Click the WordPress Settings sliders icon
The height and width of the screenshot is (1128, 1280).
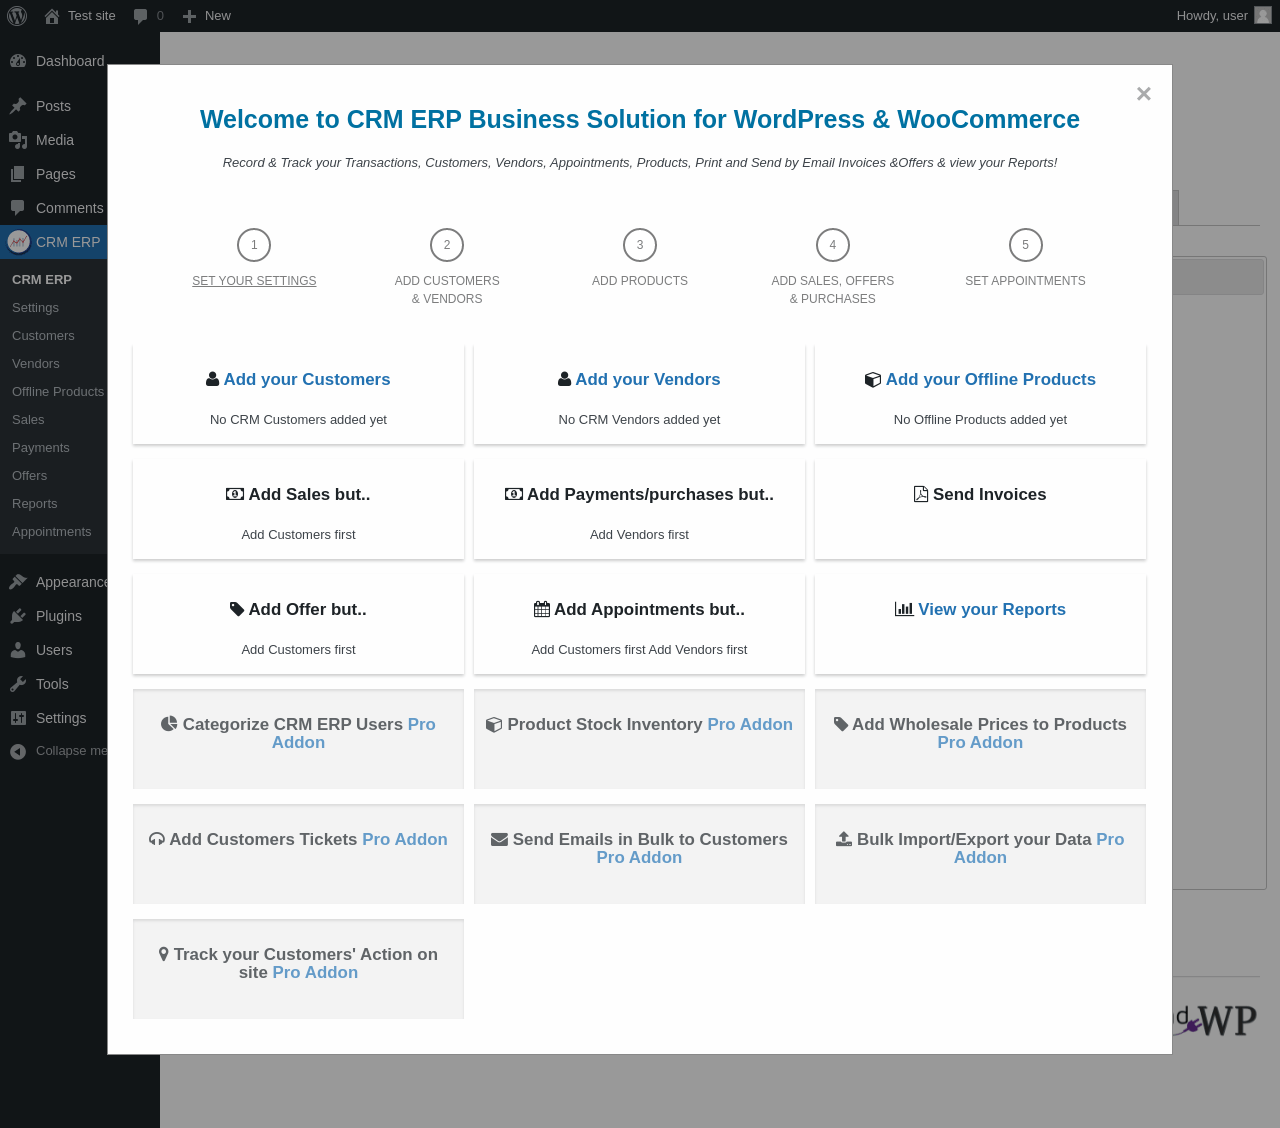pos(18,718)
